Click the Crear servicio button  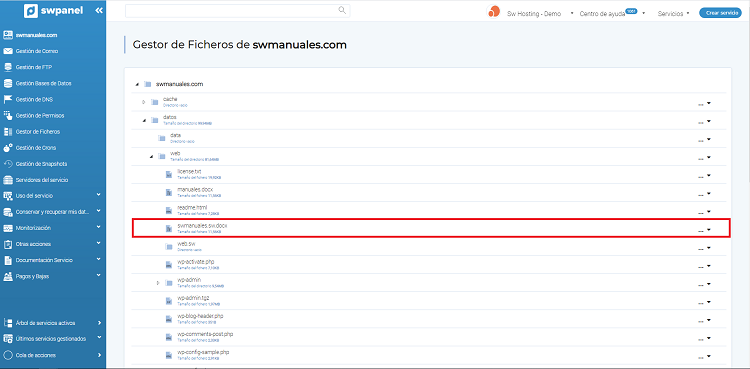point(720,13)
